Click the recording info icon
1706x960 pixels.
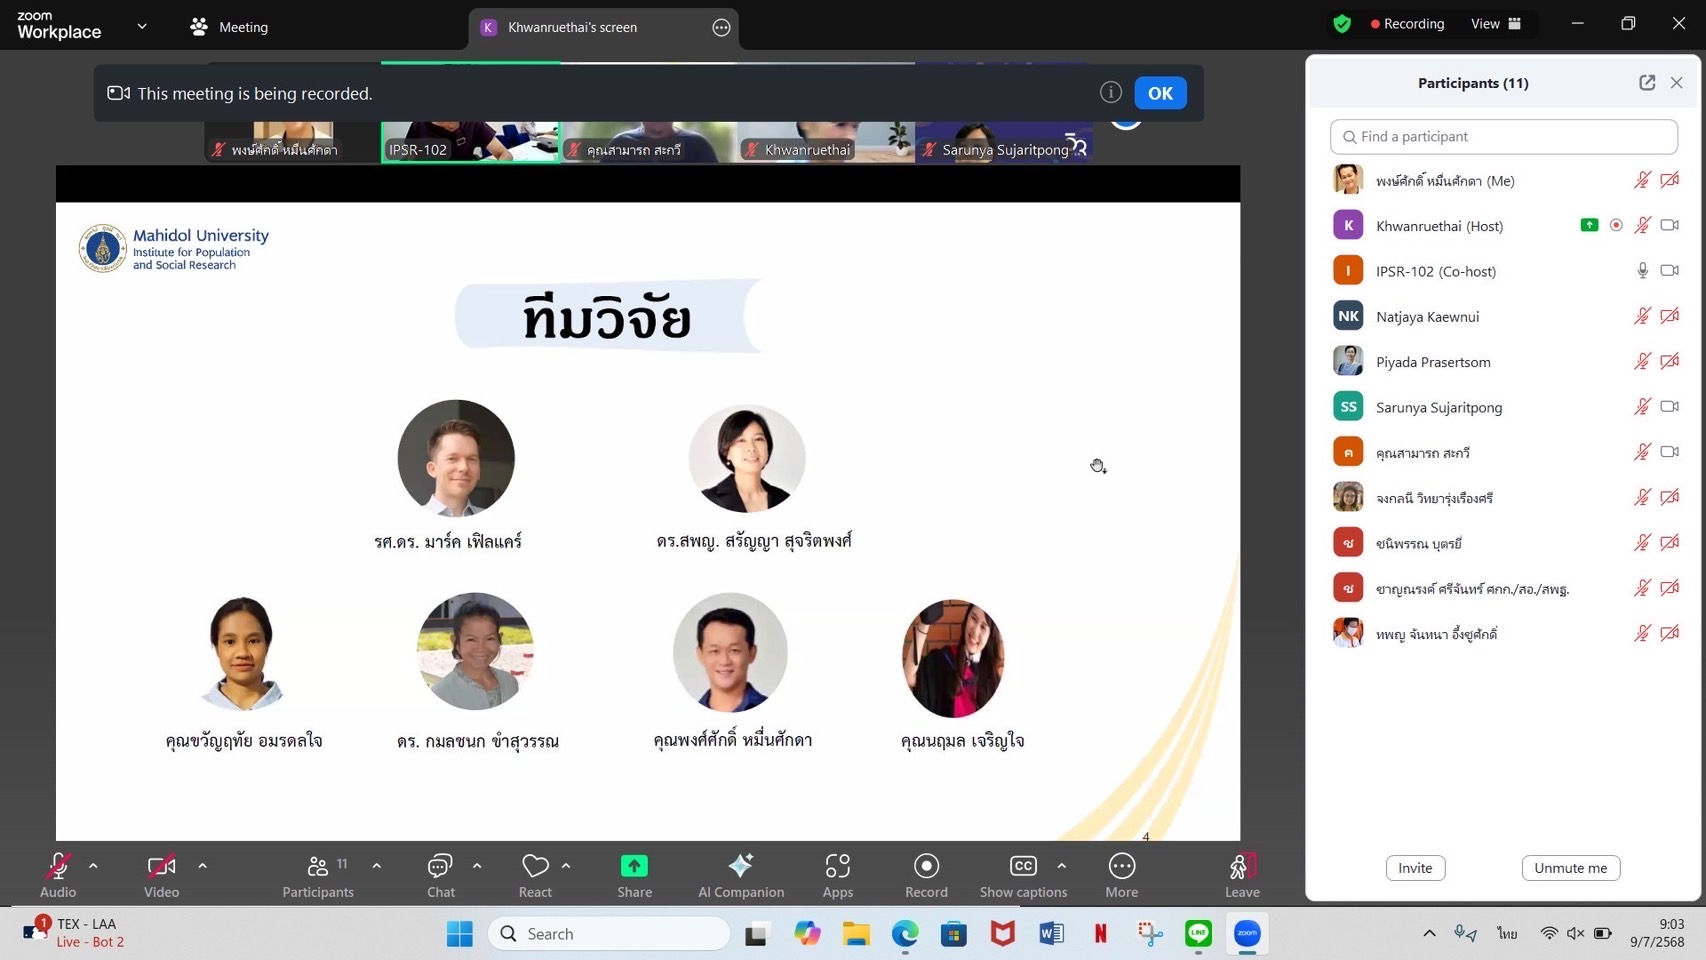(x=1110, y=93)
